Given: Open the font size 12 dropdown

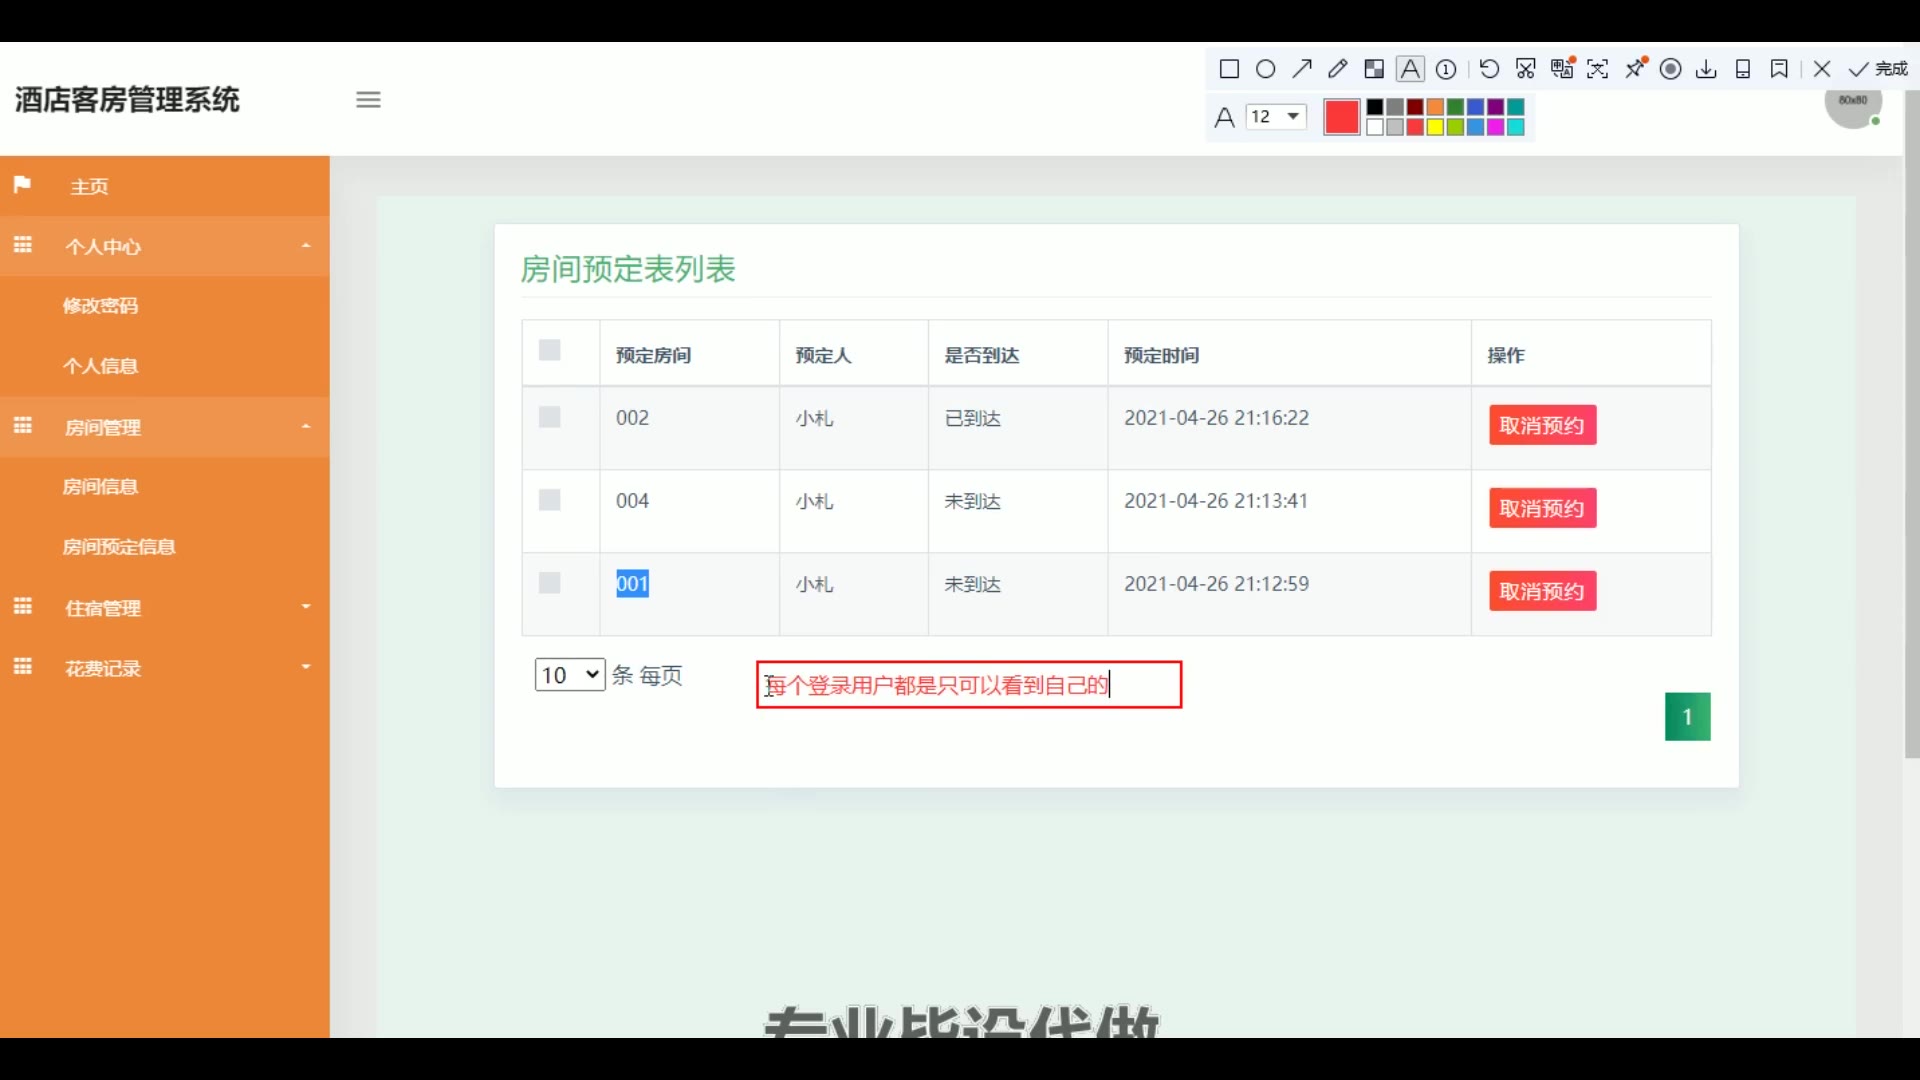Looking at the screenshot, I should coord(1276,117).
